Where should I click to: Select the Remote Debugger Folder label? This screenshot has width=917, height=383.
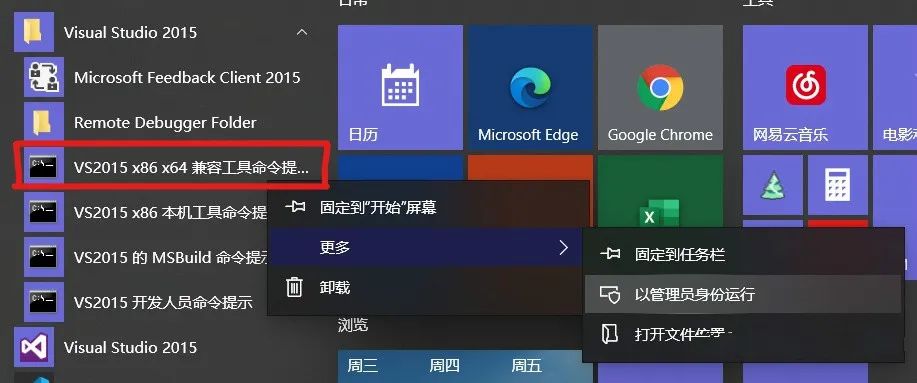165,123
